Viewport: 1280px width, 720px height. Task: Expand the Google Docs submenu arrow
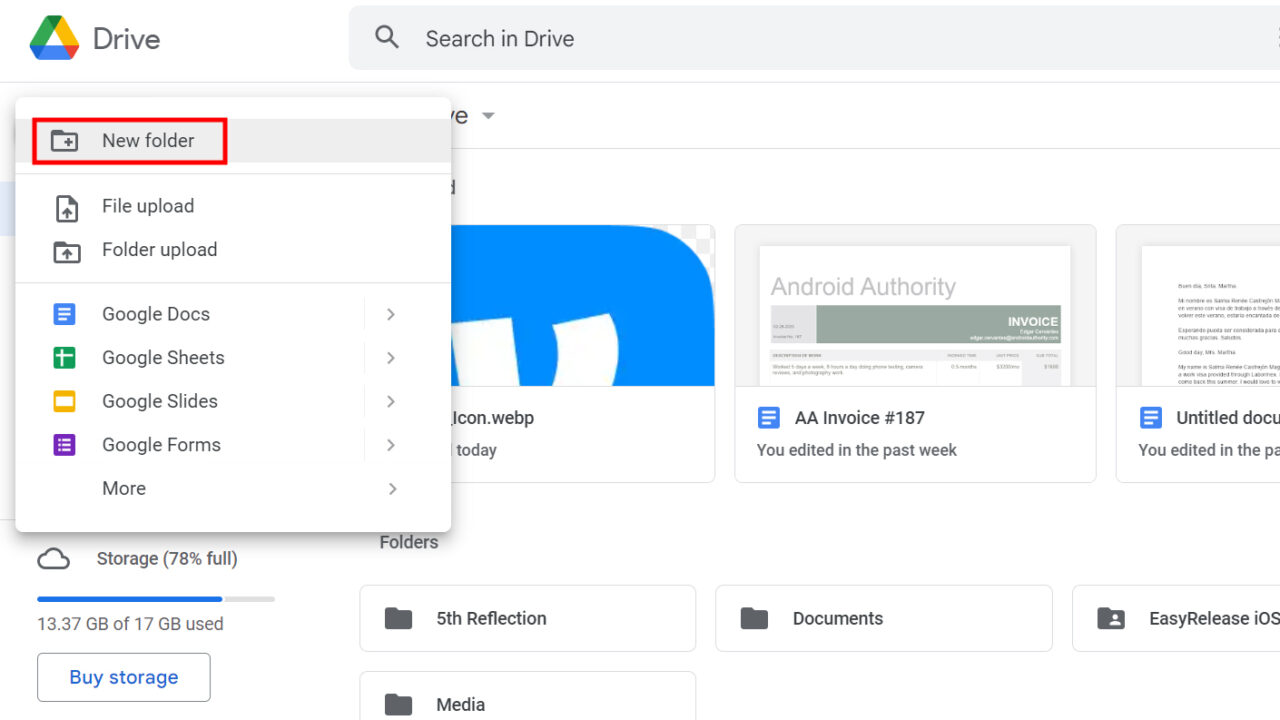click(391, 313)
